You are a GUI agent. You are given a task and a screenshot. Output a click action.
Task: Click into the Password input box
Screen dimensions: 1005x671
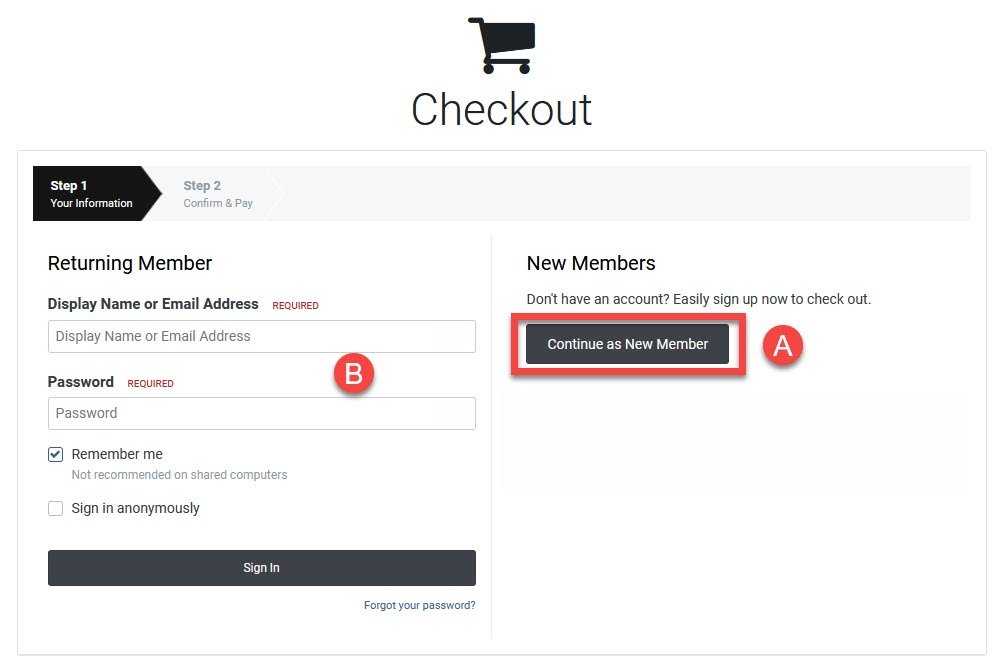[x=261, y=414]
